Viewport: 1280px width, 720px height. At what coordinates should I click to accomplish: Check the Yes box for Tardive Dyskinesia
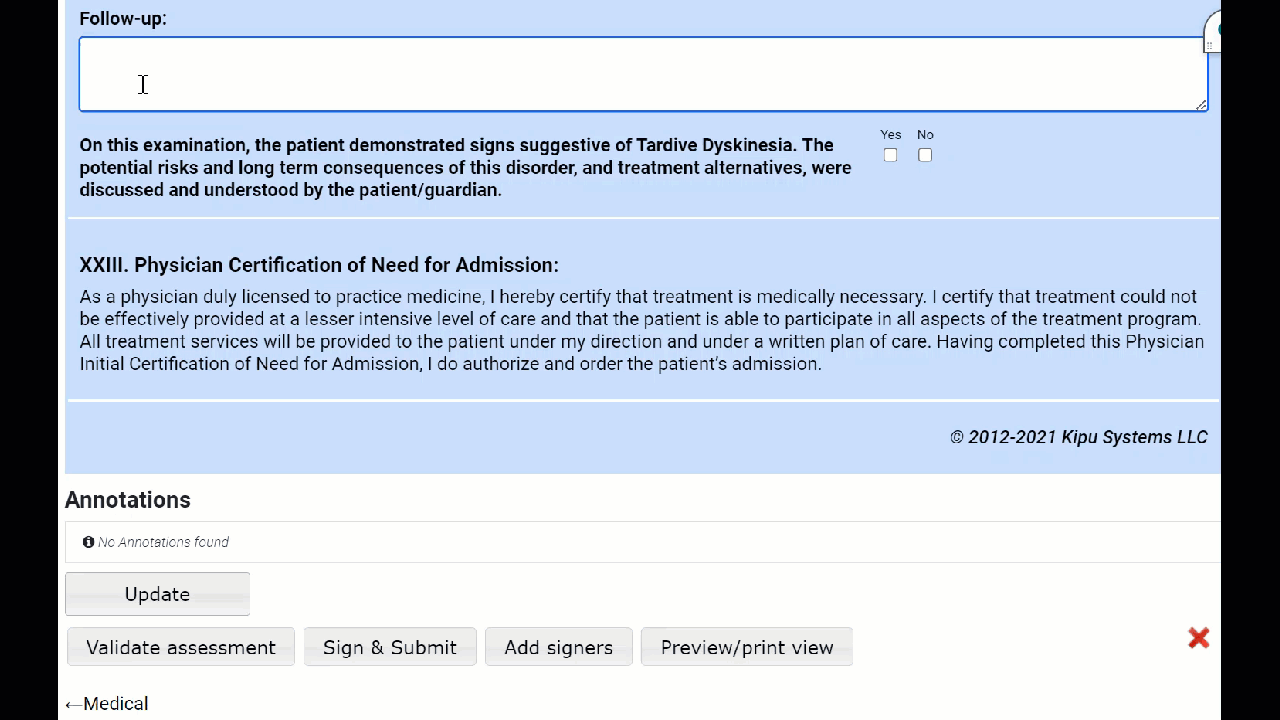(890, 155)
